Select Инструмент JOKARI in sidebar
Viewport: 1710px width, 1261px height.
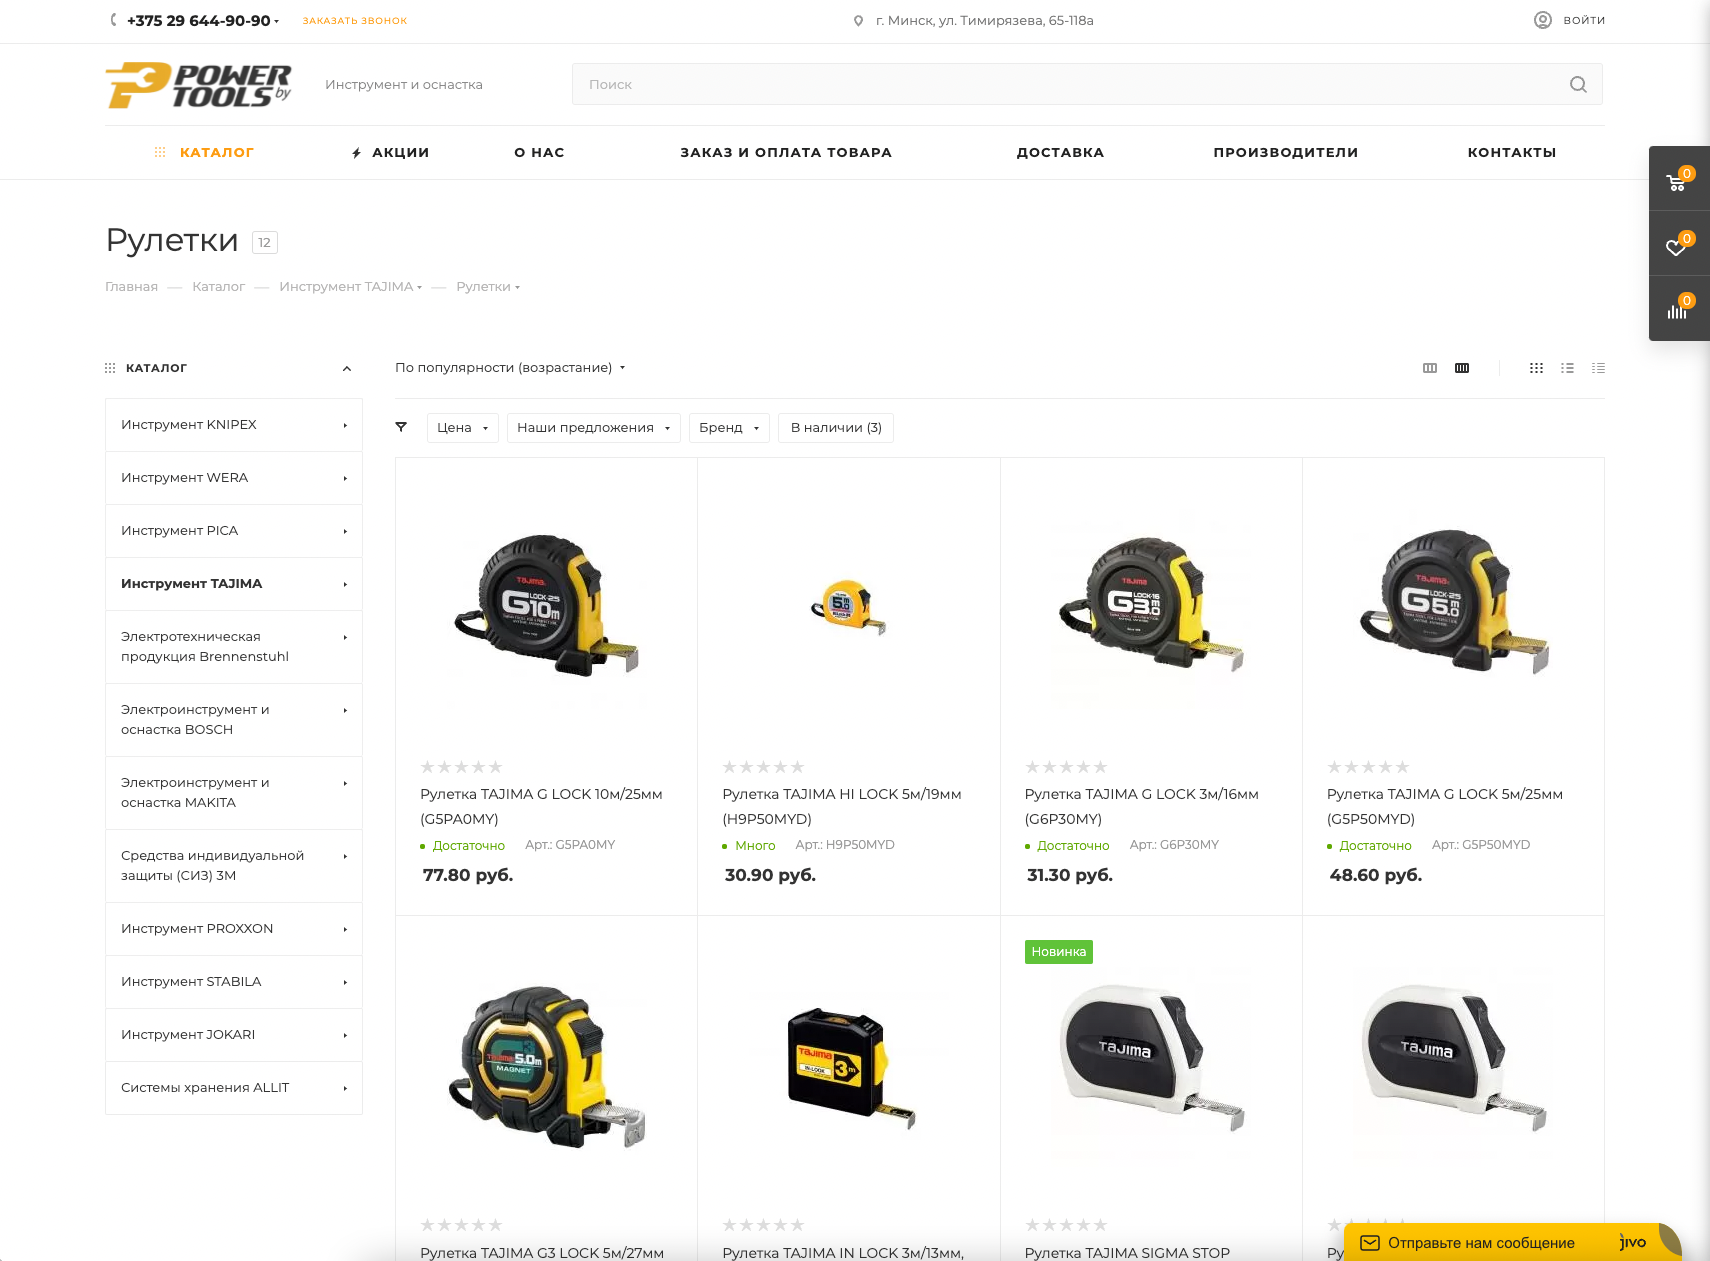pyautogui.click(x=234, y=1035)
